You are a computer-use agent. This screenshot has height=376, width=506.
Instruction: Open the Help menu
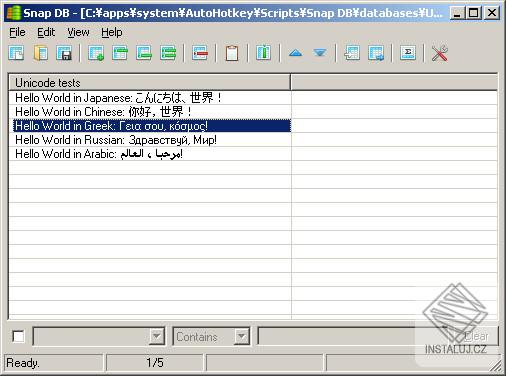(x=112, y=32)
